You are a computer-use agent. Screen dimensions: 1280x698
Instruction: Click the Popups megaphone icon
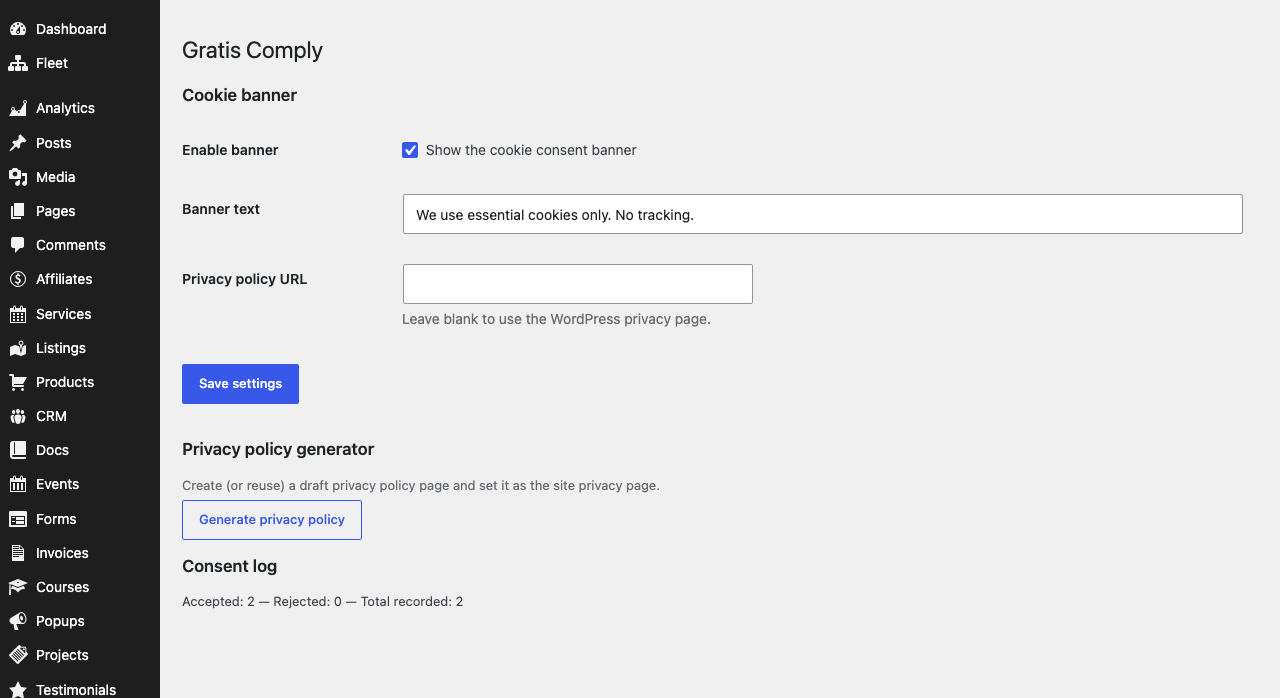(x=18, y=621)
